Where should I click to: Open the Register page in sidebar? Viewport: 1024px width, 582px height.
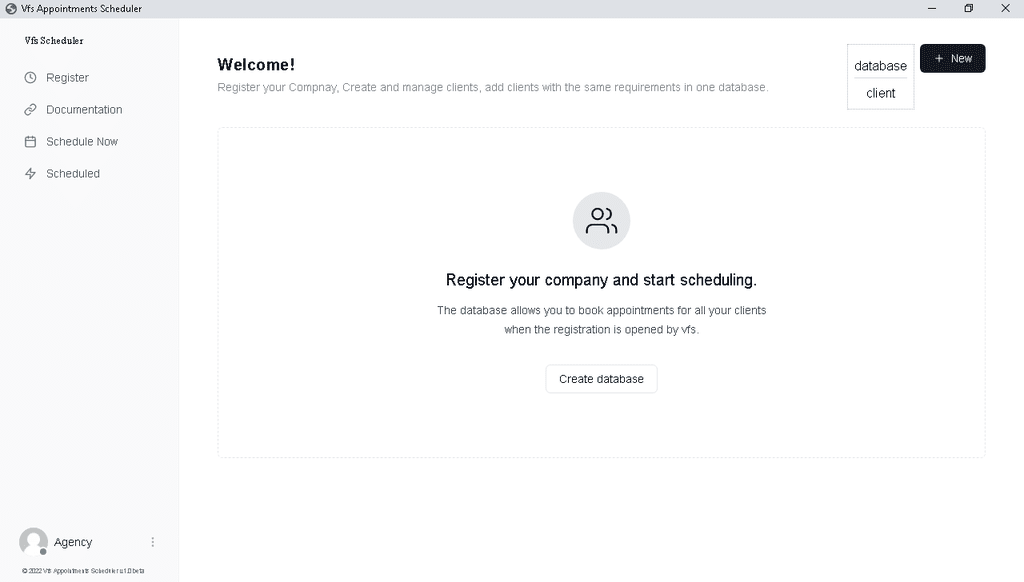[x=67, y=78]
